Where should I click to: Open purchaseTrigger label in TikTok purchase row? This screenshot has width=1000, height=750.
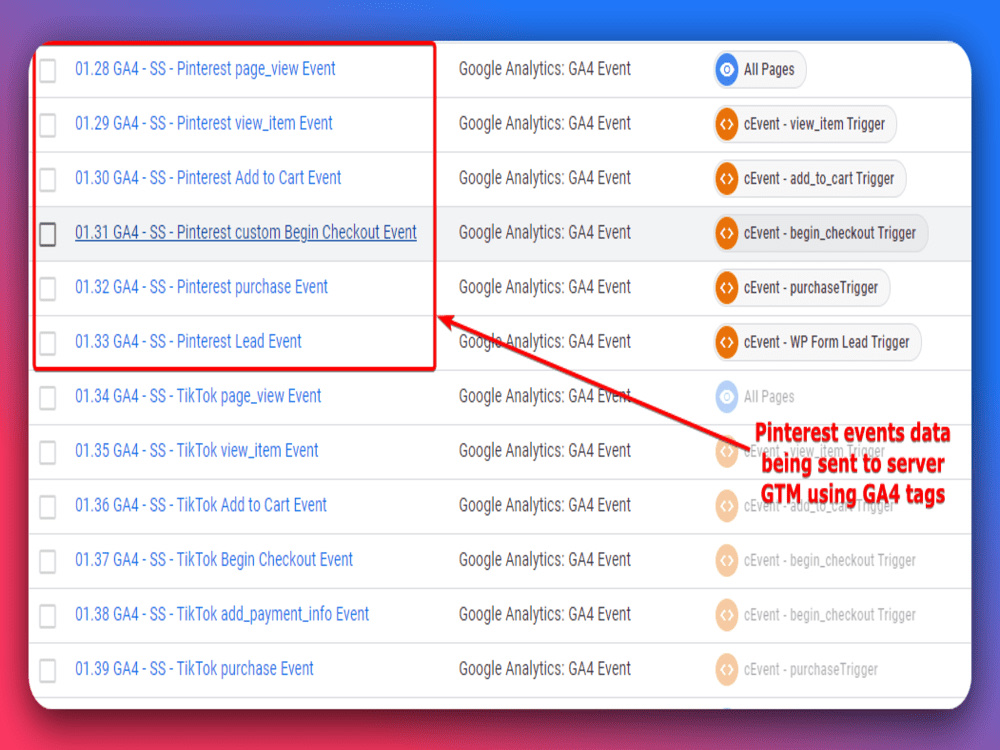click(811, 670)
